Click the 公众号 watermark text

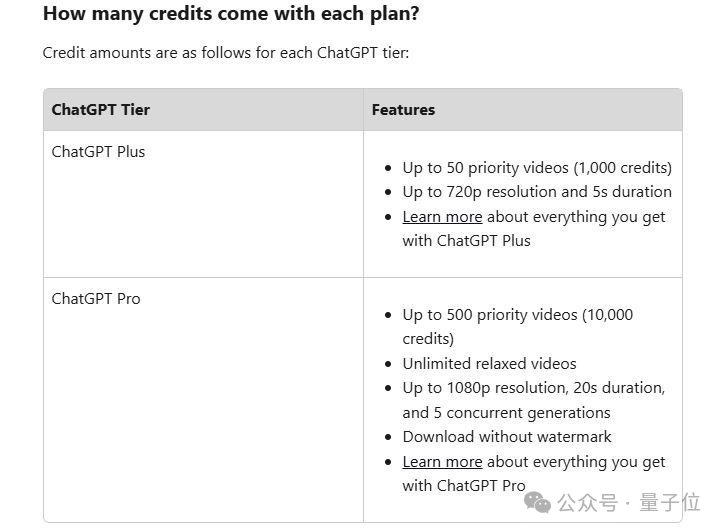[x=587, y=503]
